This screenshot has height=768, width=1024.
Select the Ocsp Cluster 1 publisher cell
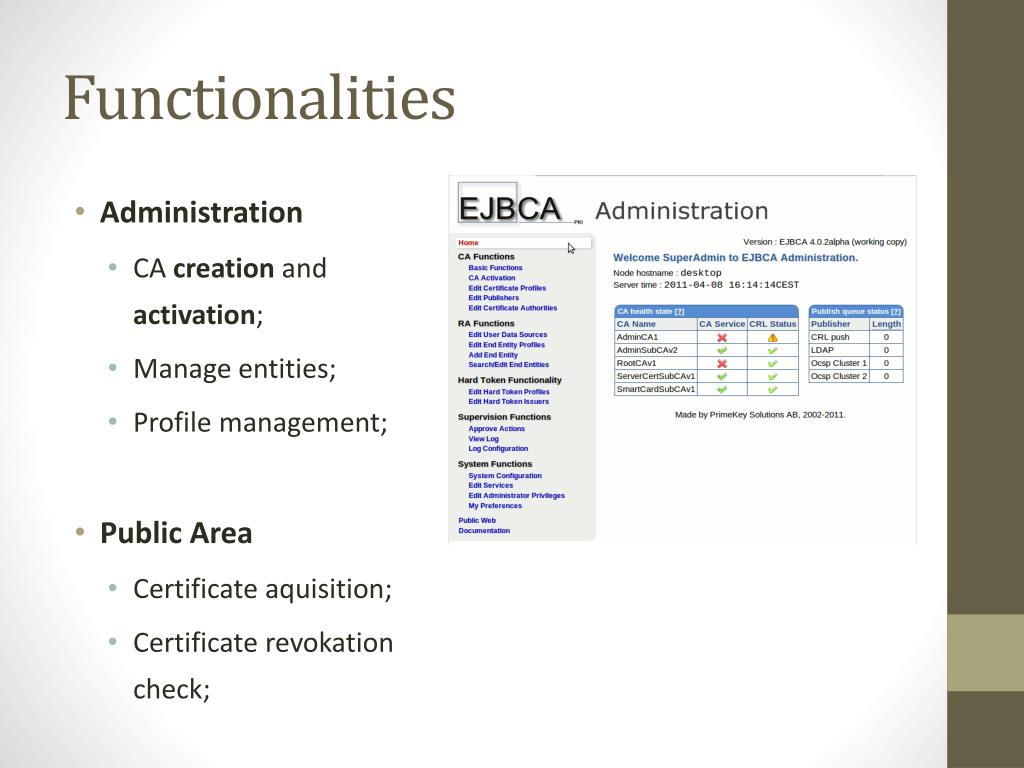(x=839, y=364)
